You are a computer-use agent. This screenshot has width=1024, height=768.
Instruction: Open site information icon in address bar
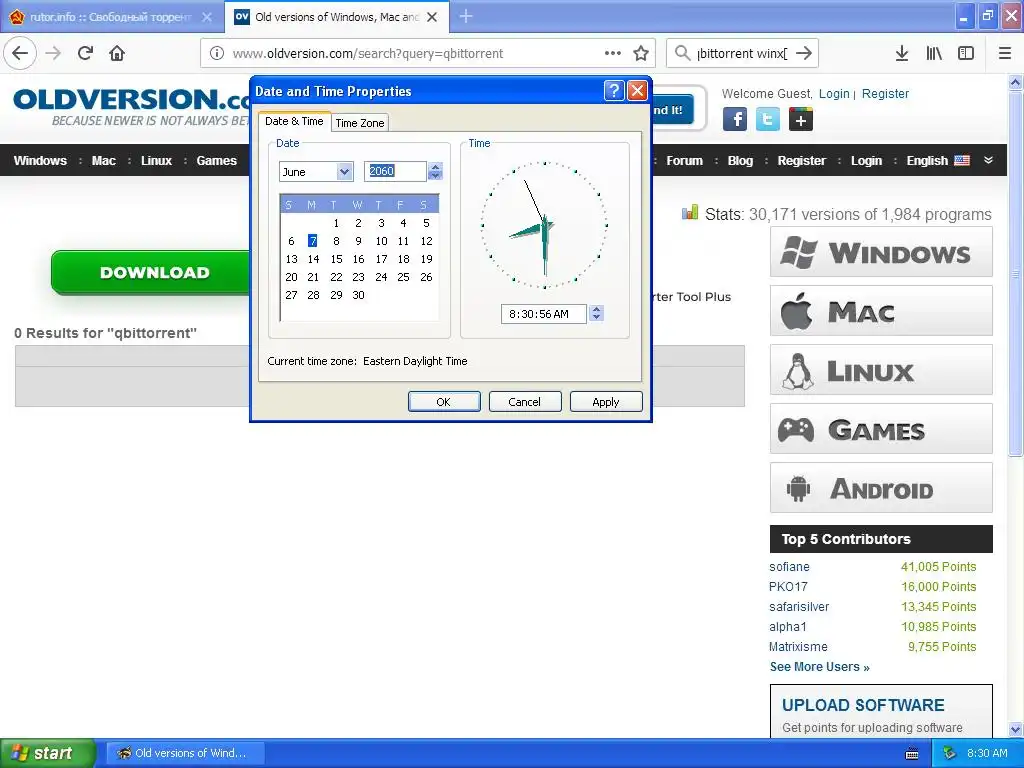coord(216,53)
